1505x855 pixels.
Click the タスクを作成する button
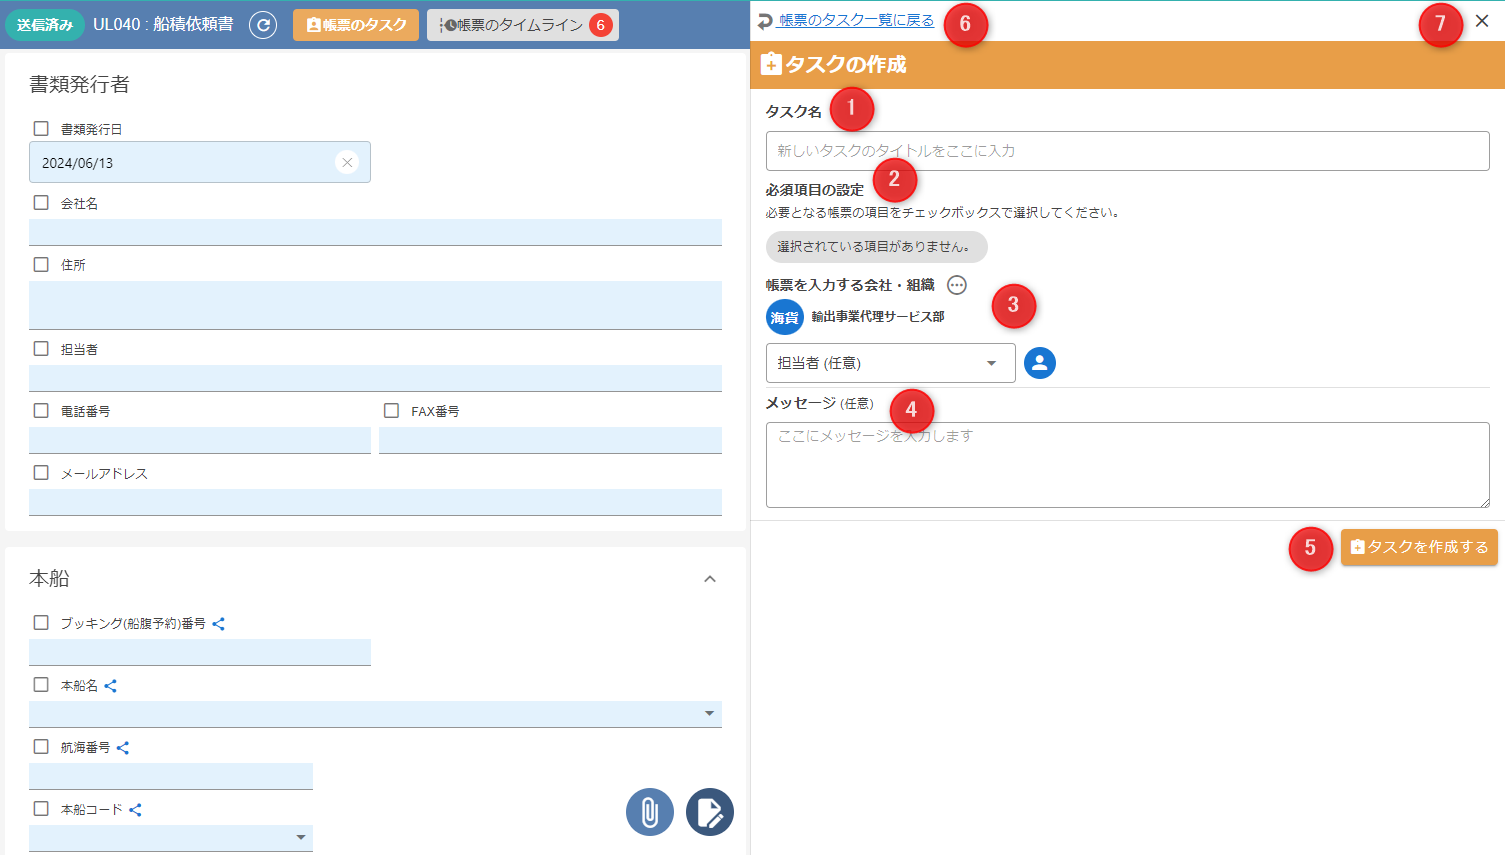point(1419,547)
